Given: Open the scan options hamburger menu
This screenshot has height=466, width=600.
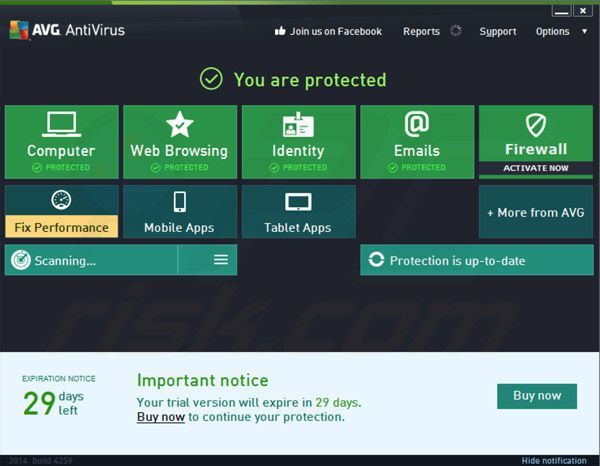Looking at the screenshot, I should (221, 260).
